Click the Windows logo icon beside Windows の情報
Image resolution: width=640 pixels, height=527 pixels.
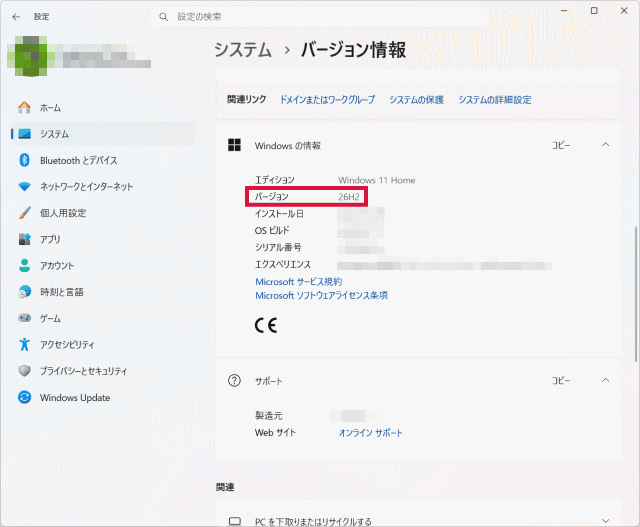click(x=234, y=145)
